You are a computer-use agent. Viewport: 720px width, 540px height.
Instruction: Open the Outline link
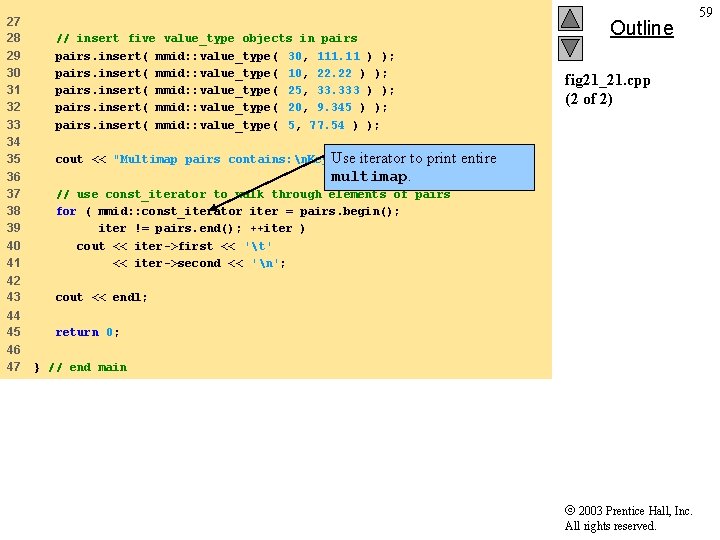pyautogui.click(x=641, y=28)
